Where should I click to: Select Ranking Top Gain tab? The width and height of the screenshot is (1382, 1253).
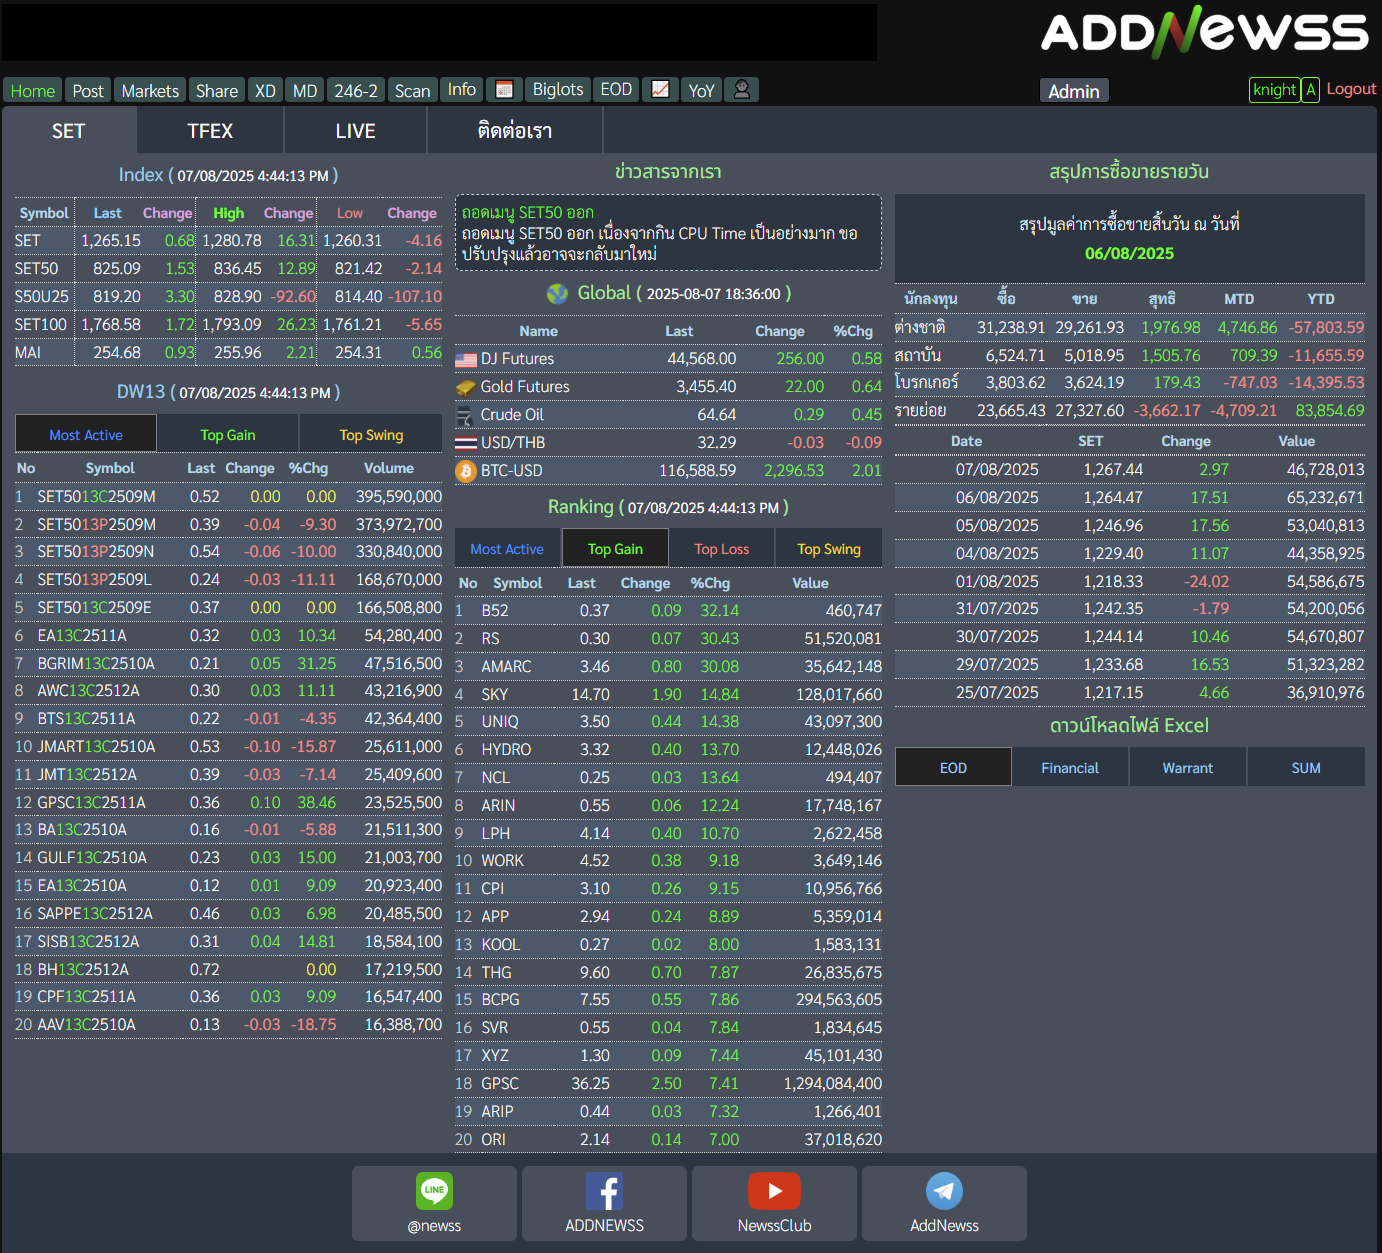tap(615, 549)
